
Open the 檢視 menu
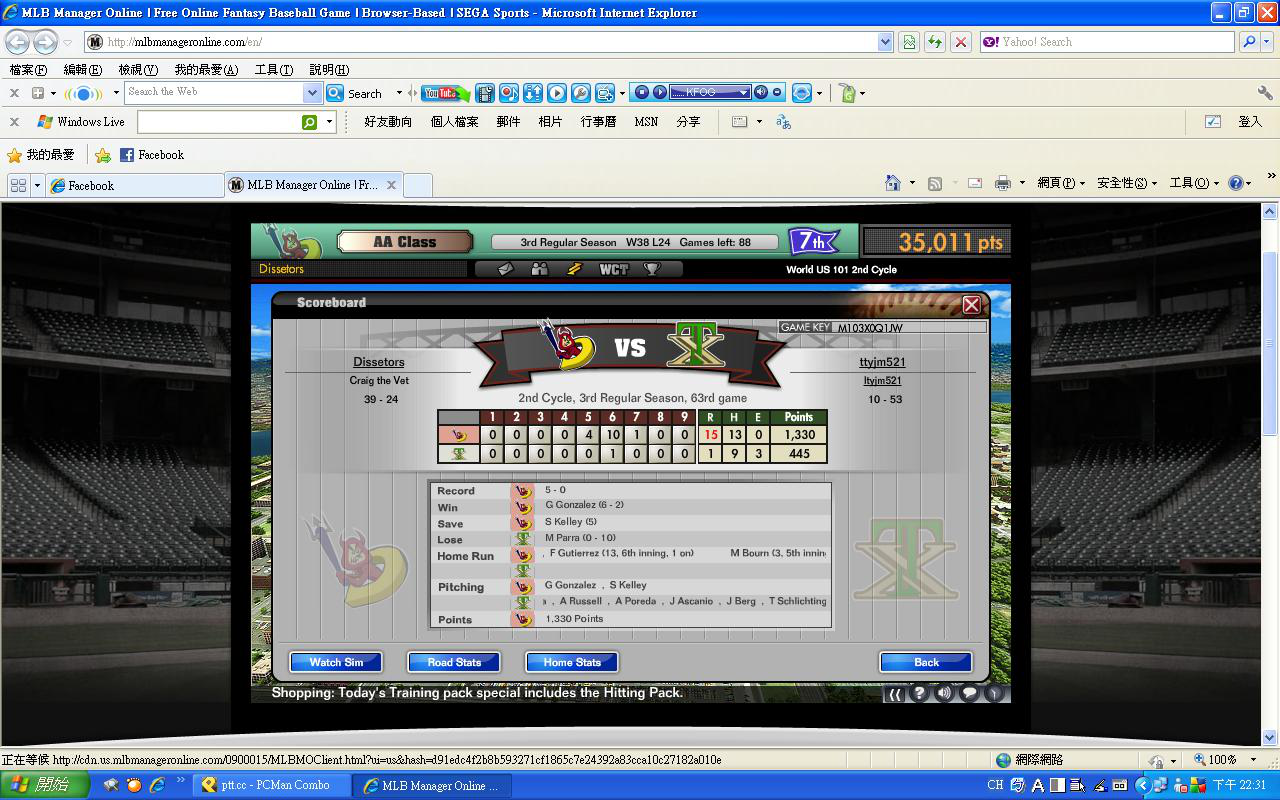click(x=138, y=70)
